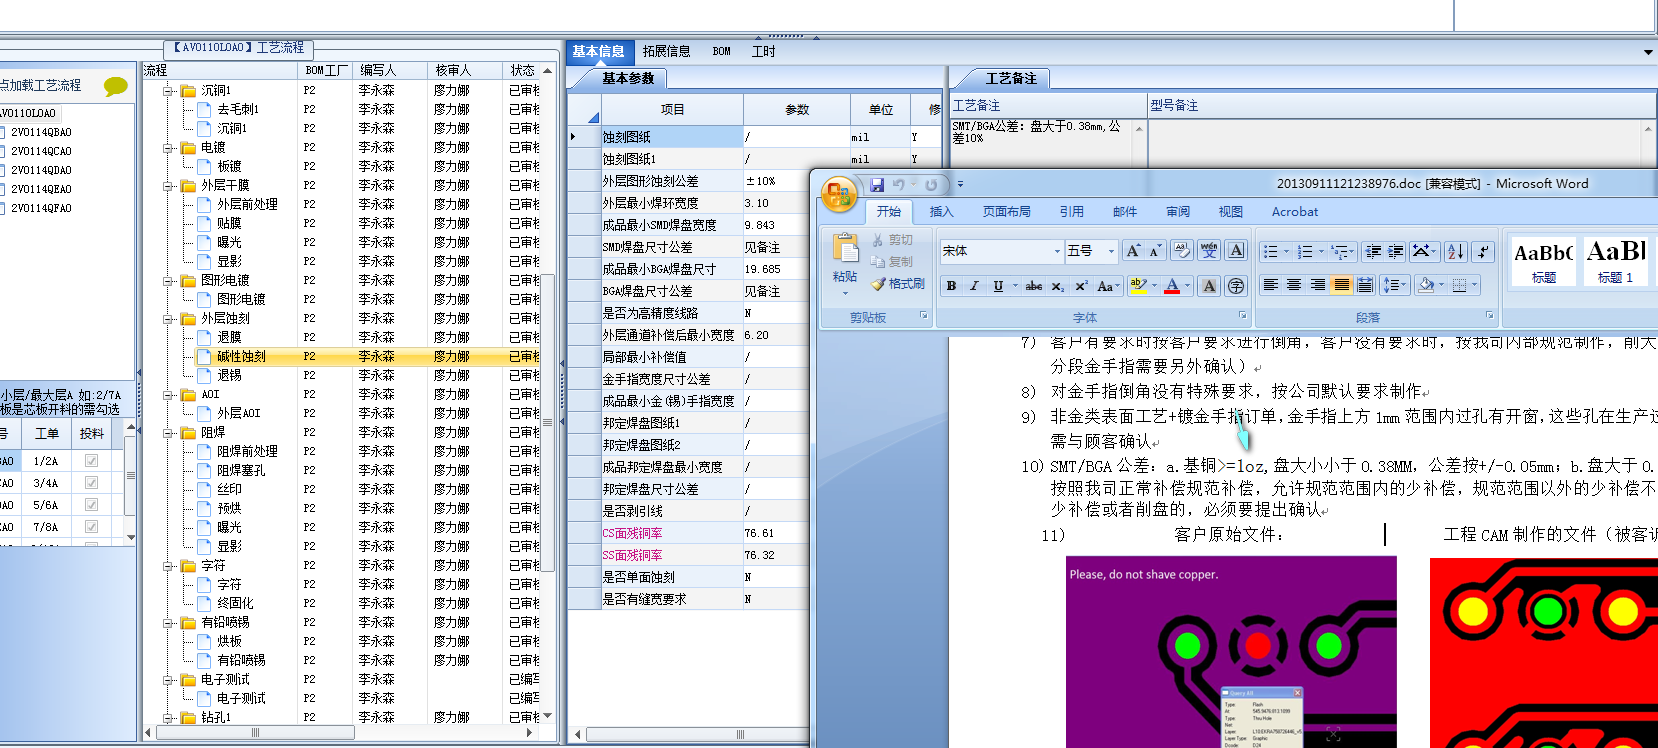The image size is (1658, 748).
Task: Collapse the 外层蚀刻 tree folder
Action: pyautogui.click(x=169, y=318)
